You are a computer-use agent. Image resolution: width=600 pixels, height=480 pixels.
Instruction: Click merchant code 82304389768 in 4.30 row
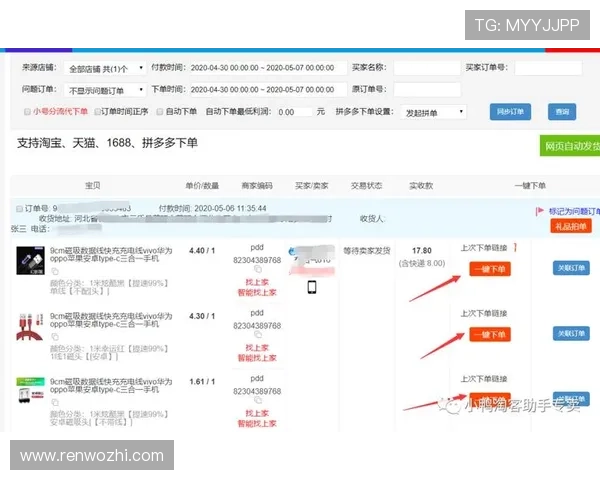click(x=257, y=326)
